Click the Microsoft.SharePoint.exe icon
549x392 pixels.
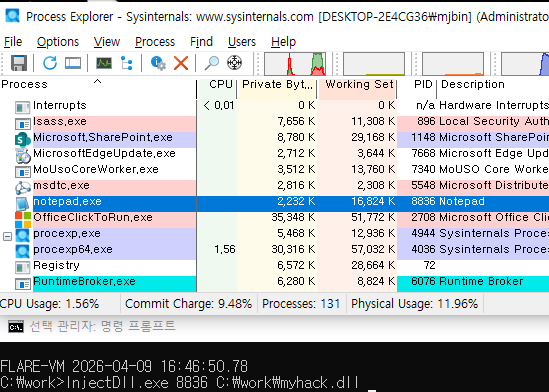click(23, 140)
